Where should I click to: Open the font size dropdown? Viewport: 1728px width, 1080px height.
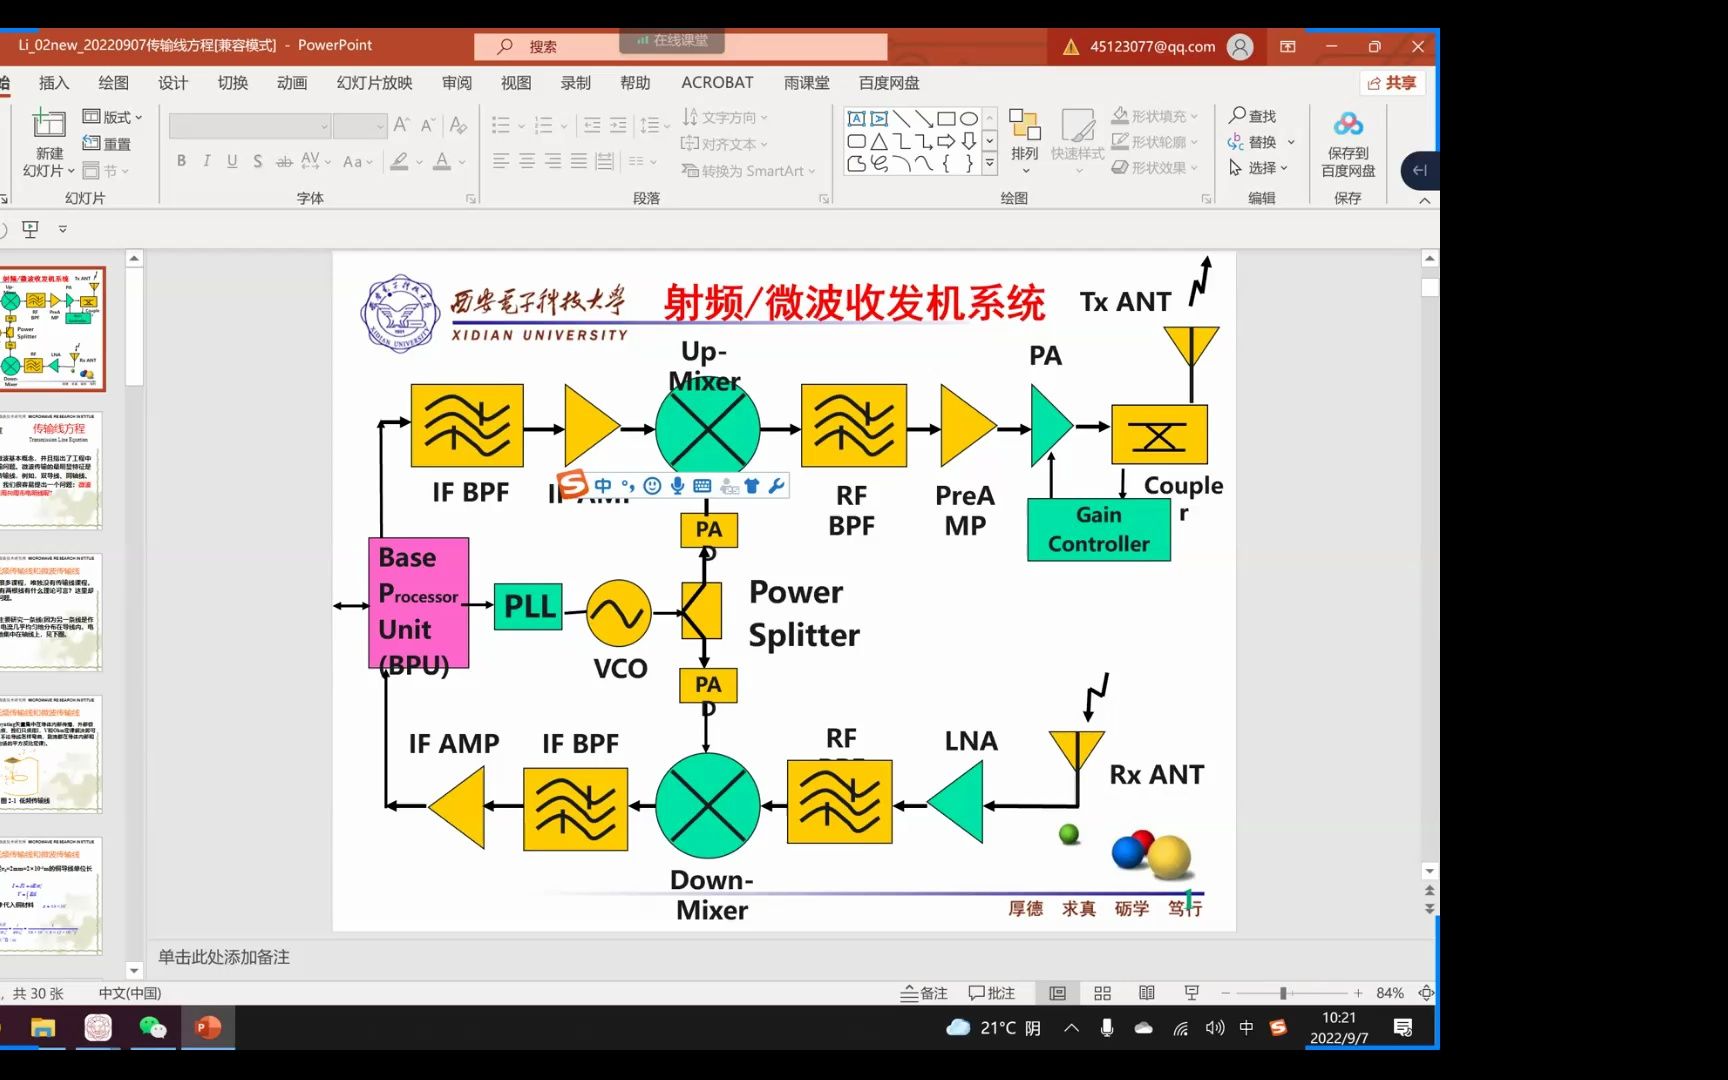click(378, 125)
